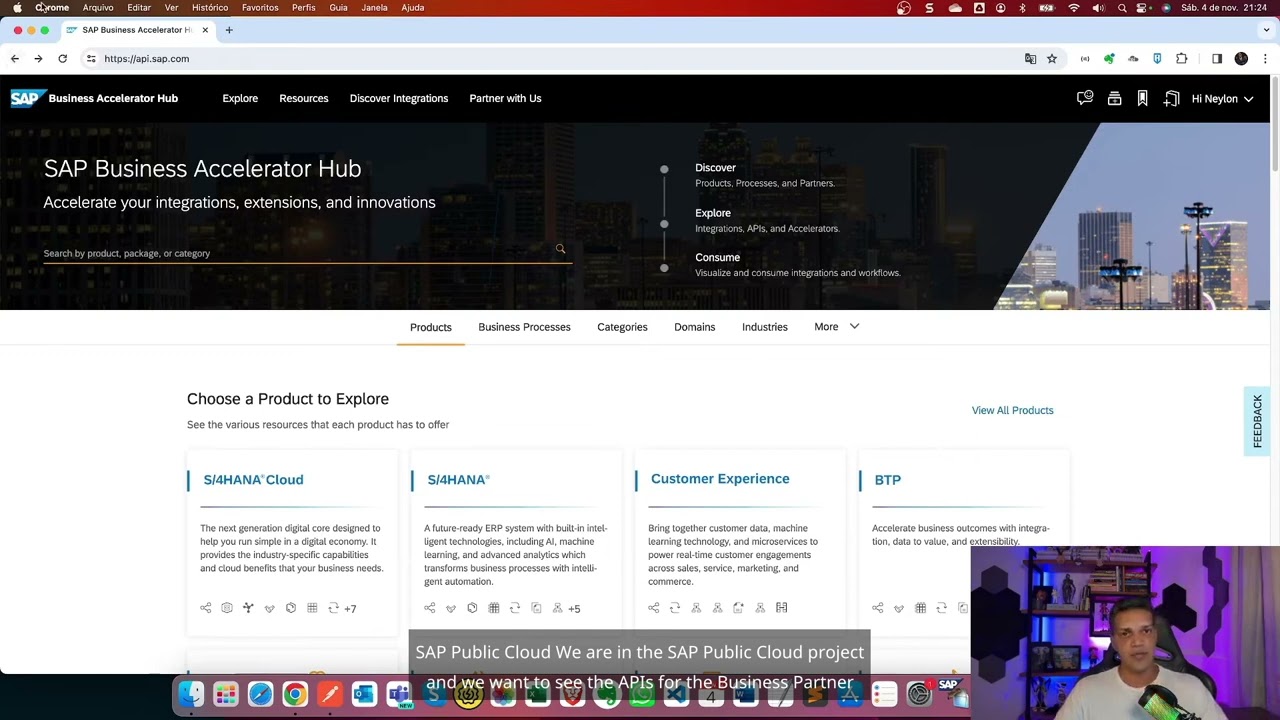Click Consume step in hero timeline
Screen dimensions: 1280x720
click(x=717, y=257)
